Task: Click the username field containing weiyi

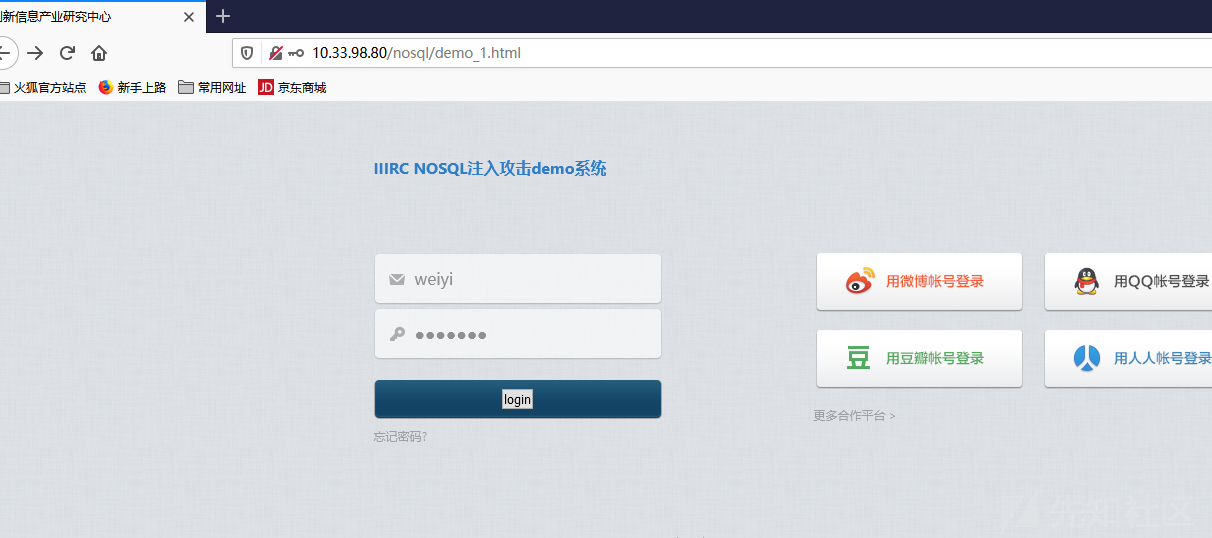Action: 530,279
